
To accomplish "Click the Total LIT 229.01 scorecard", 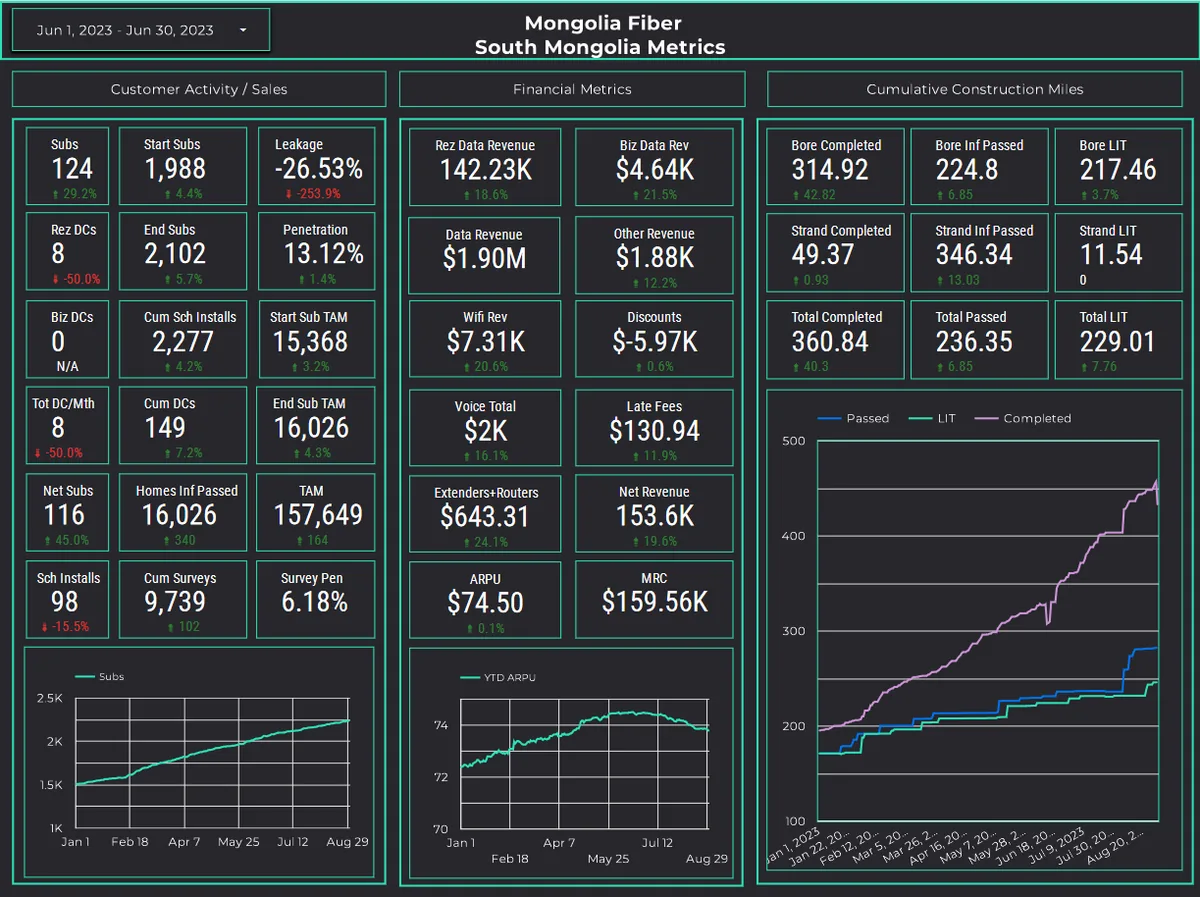I will 1117,340.
